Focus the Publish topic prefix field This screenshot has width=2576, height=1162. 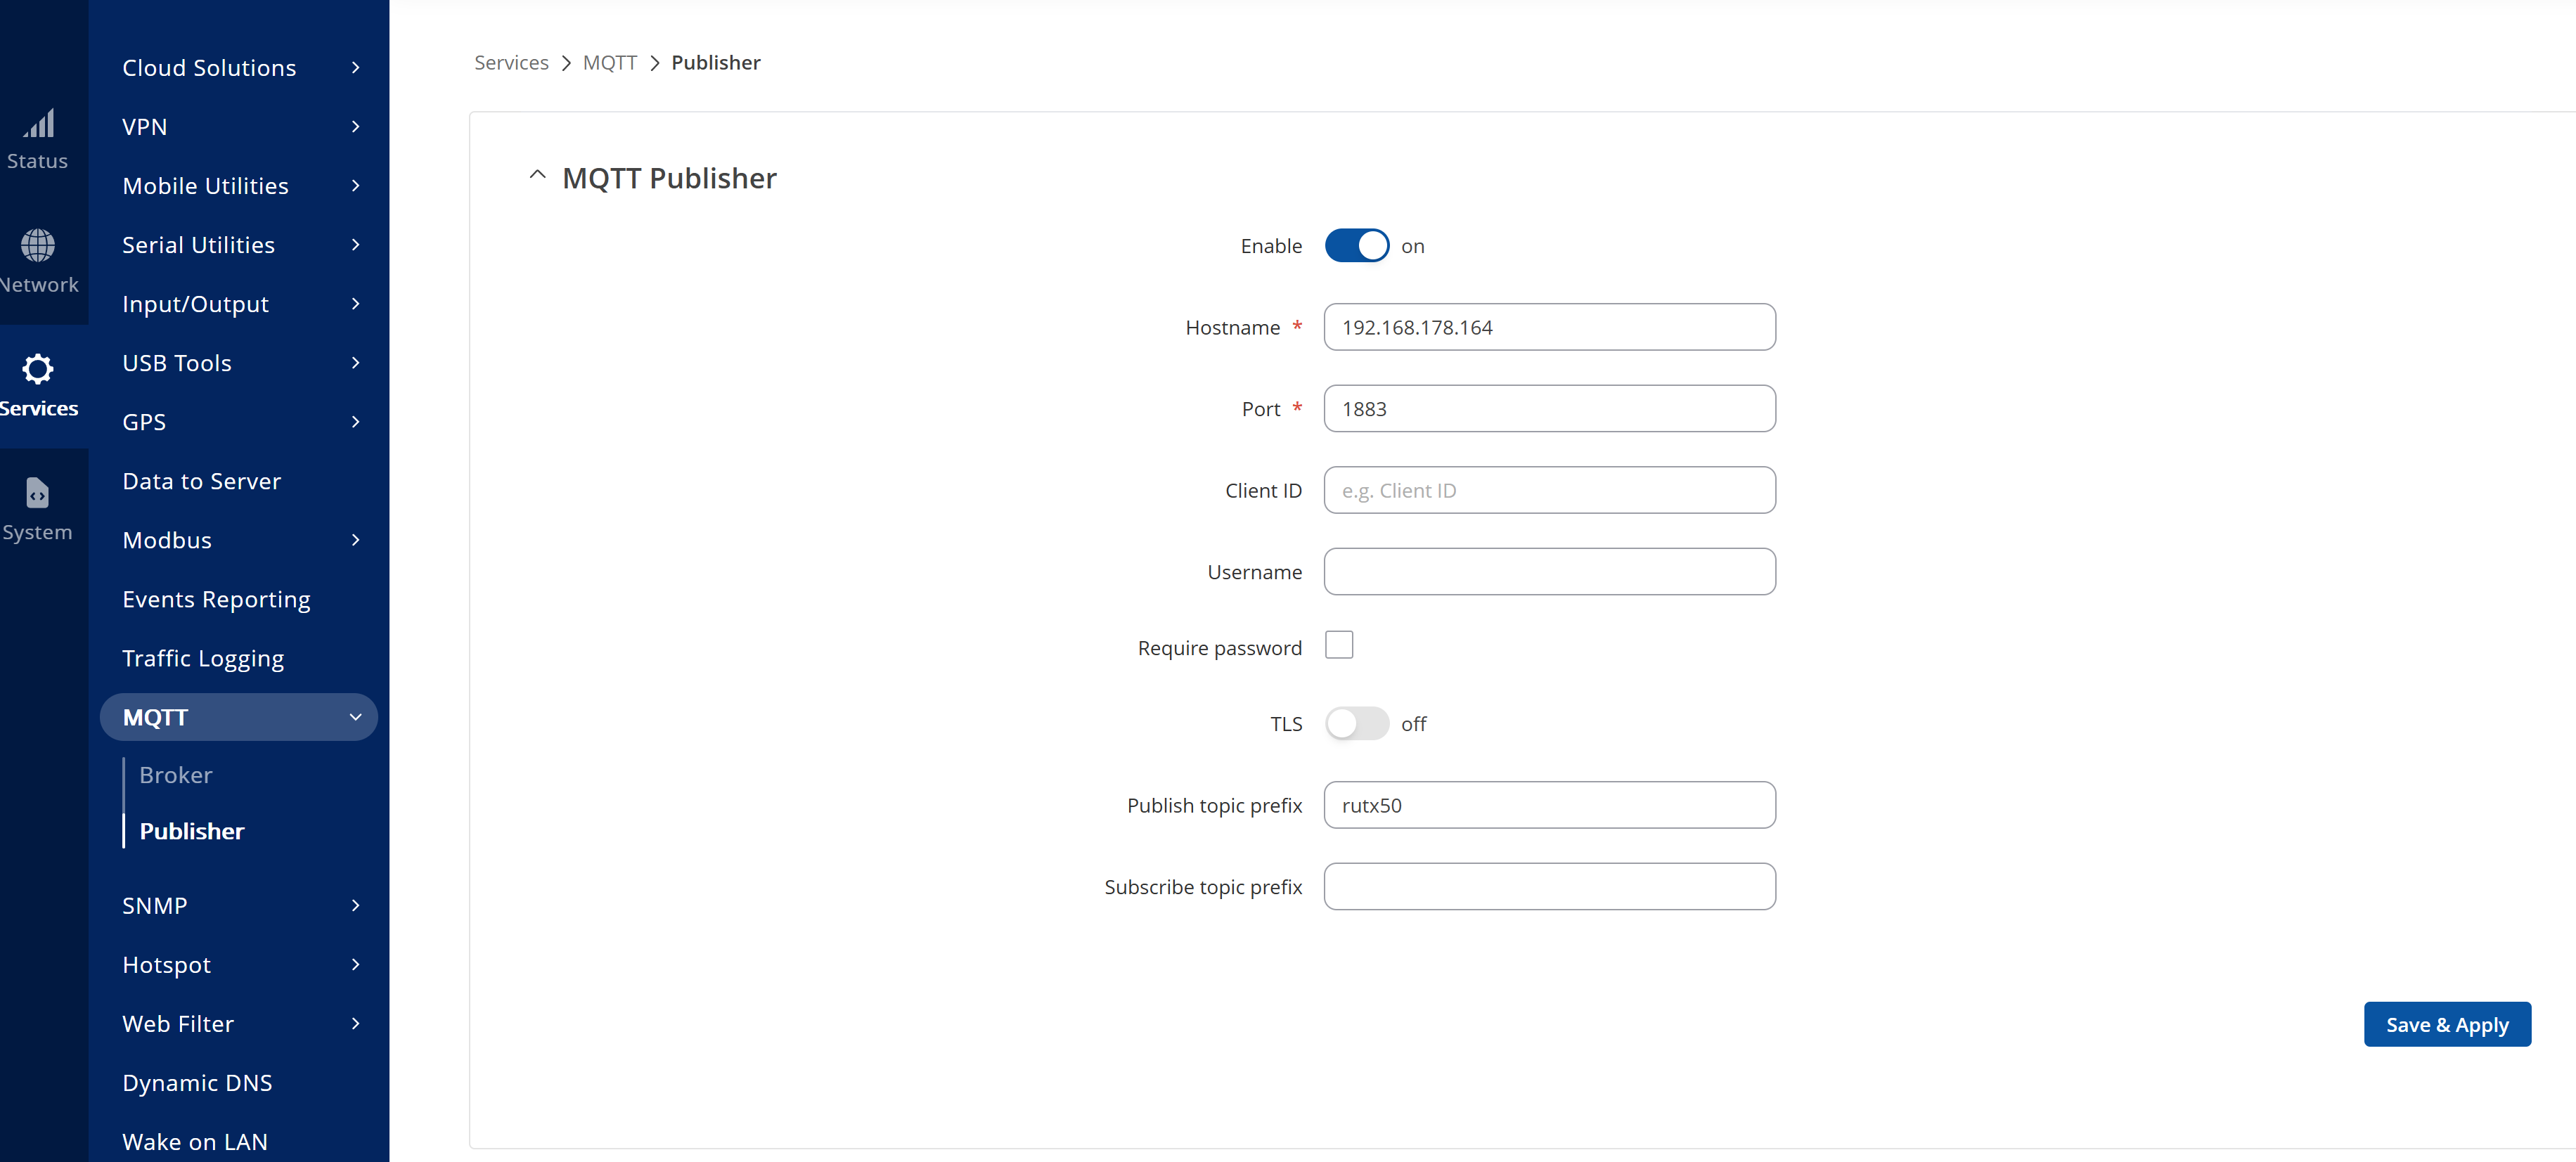(x=1549, y=805)
